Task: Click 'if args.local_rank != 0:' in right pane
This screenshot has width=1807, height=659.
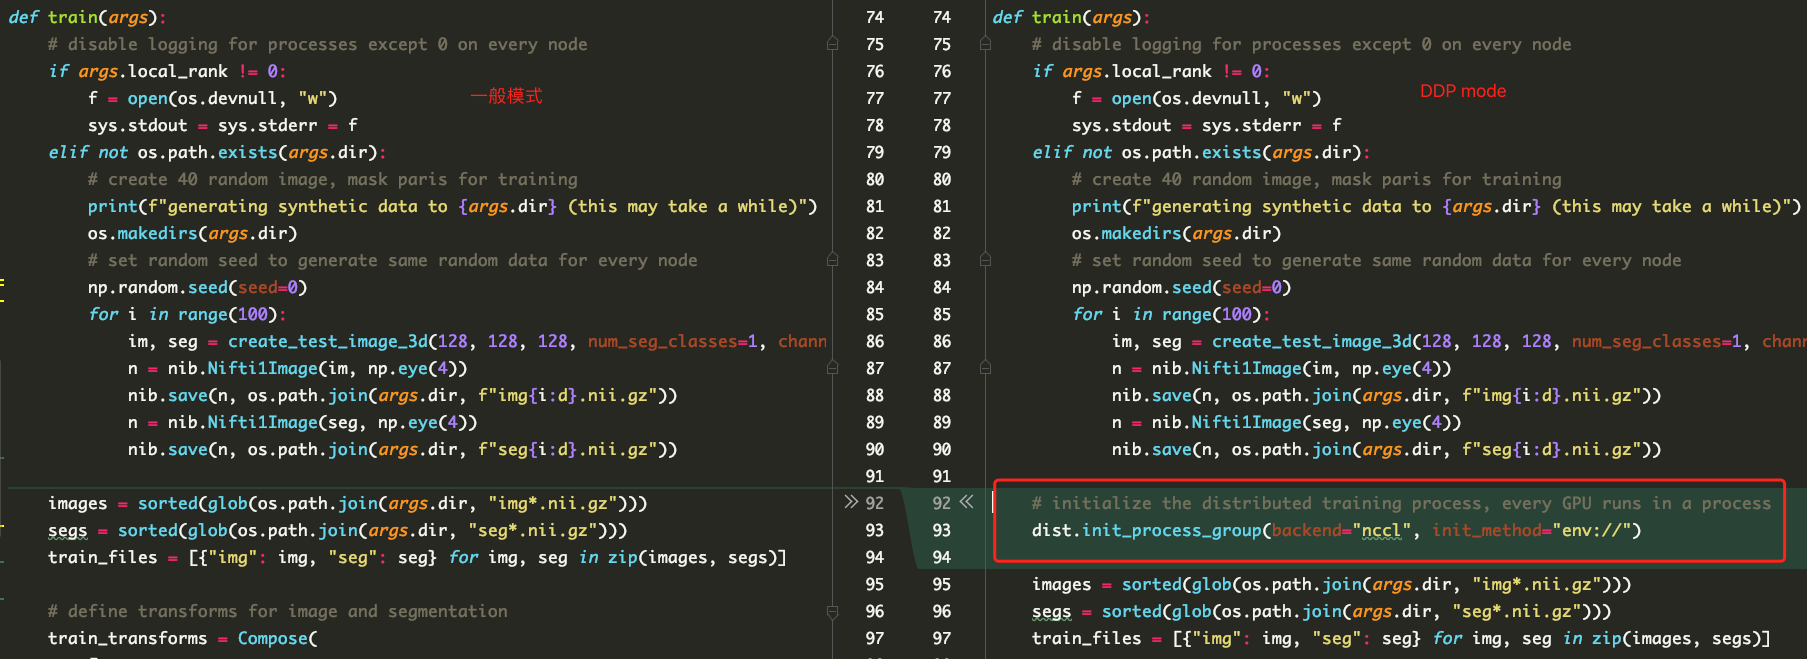Action: 1151,71
